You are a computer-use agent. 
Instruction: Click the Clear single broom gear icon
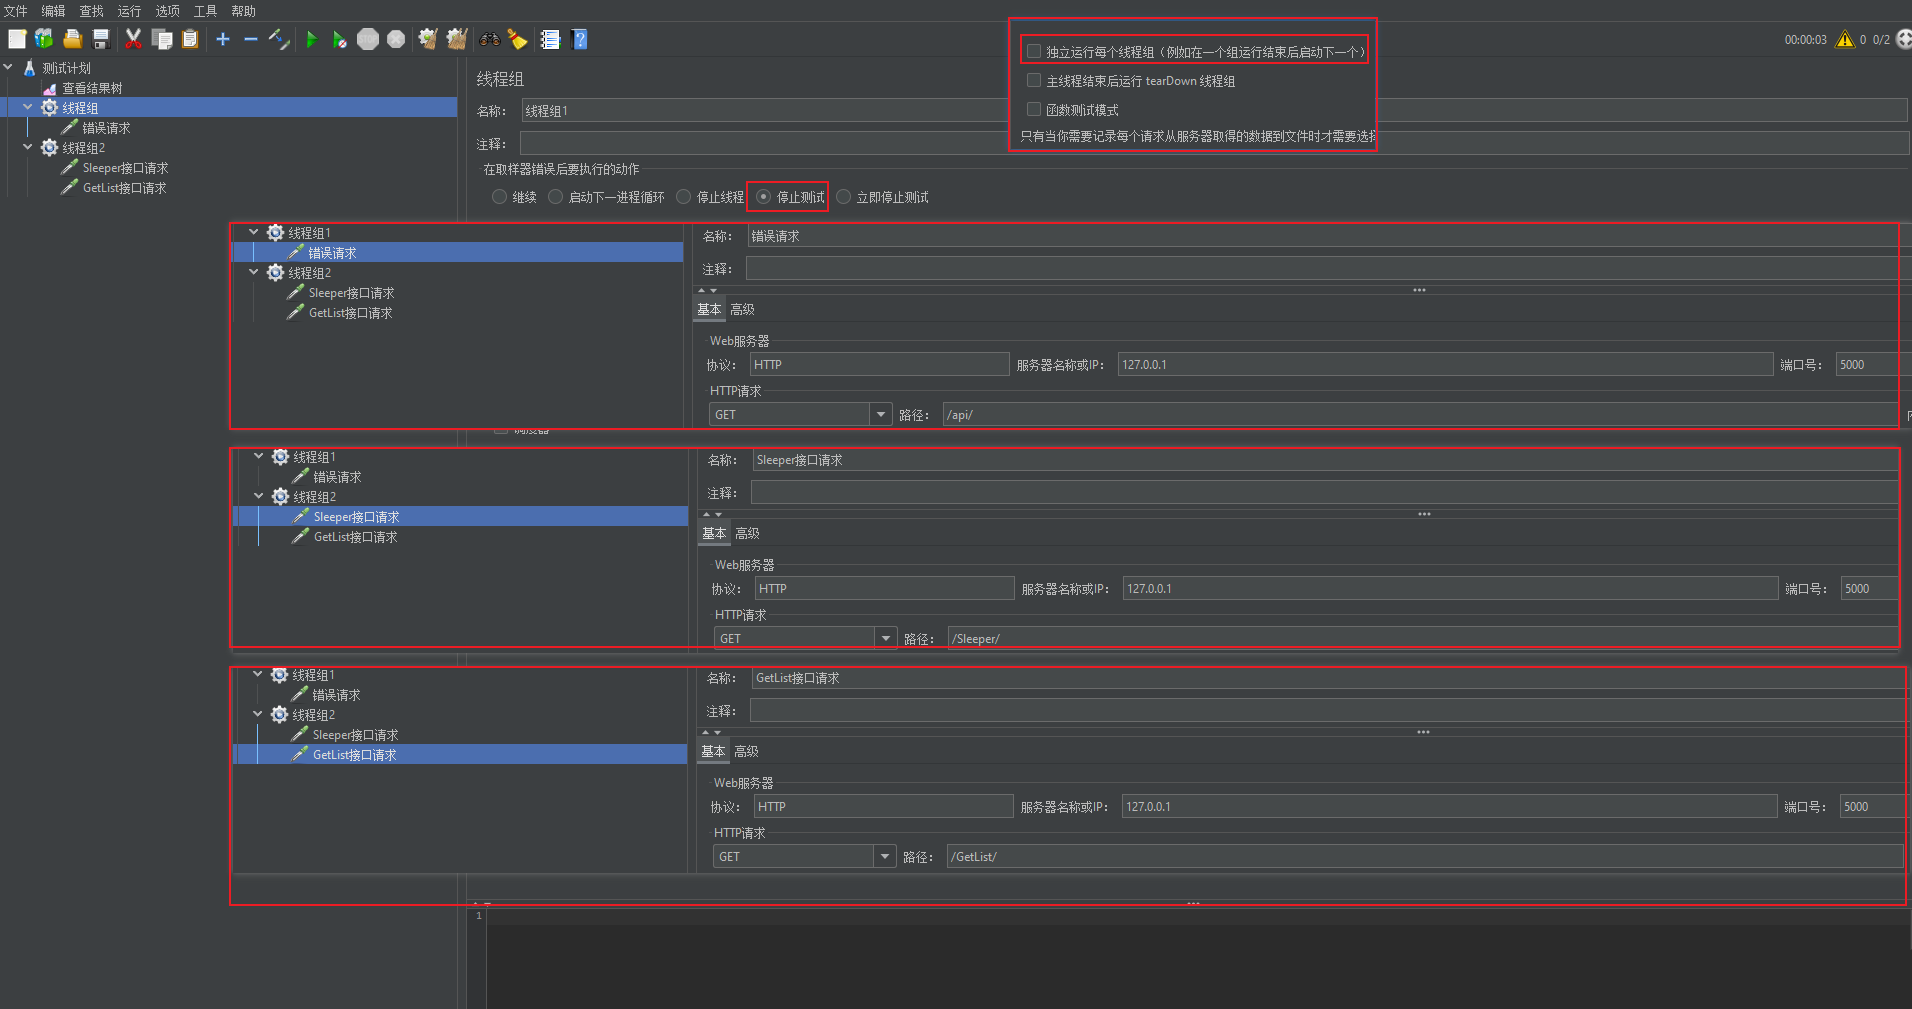(x=428, y=39)
